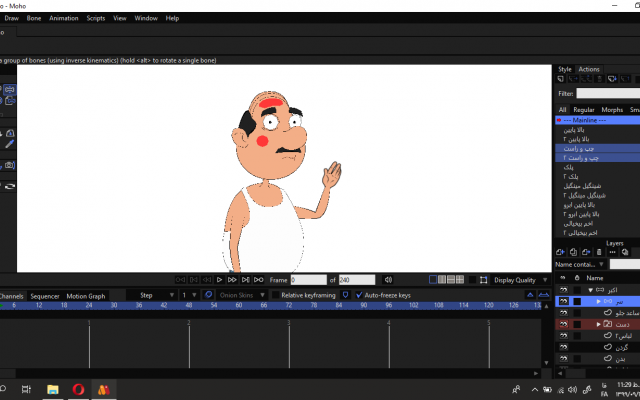Click the Task View taskbar icon
Viewport: 640px width, 400px height.
[x=26, y=389]
